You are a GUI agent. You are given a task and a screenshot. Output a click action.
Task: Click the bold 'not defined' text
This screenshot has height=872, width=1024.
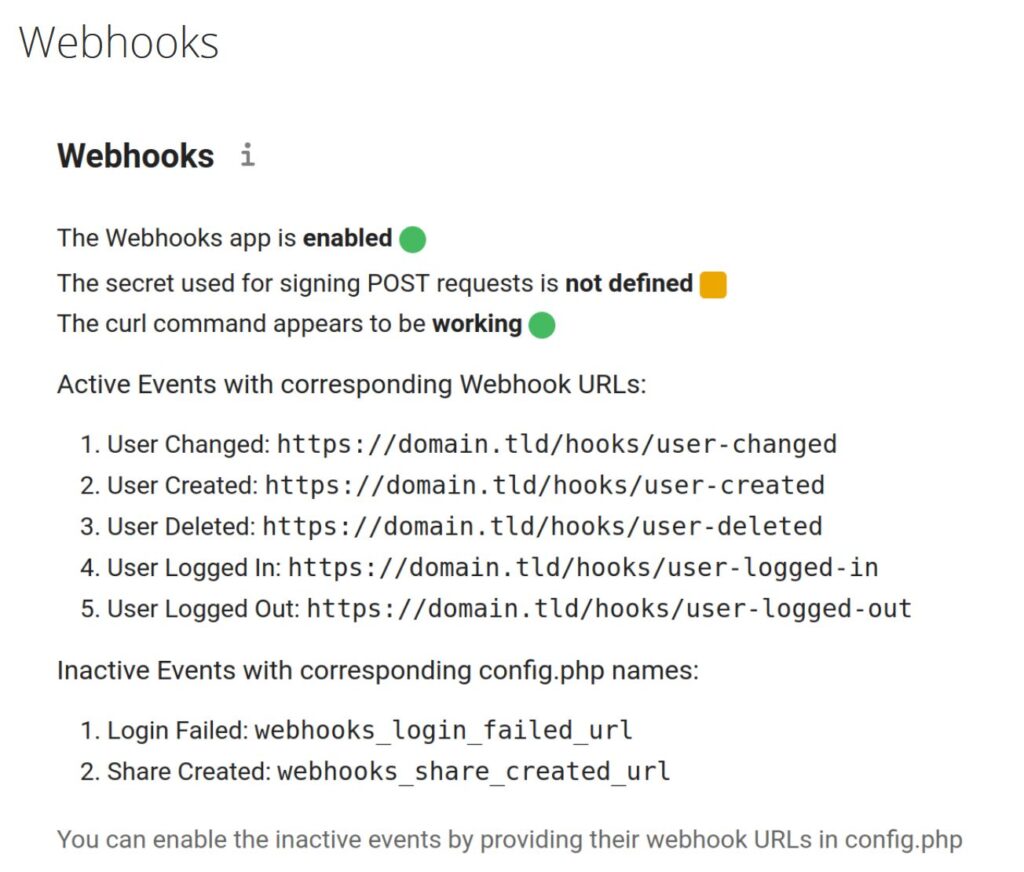pyautogui.click(x=629, y=283)
